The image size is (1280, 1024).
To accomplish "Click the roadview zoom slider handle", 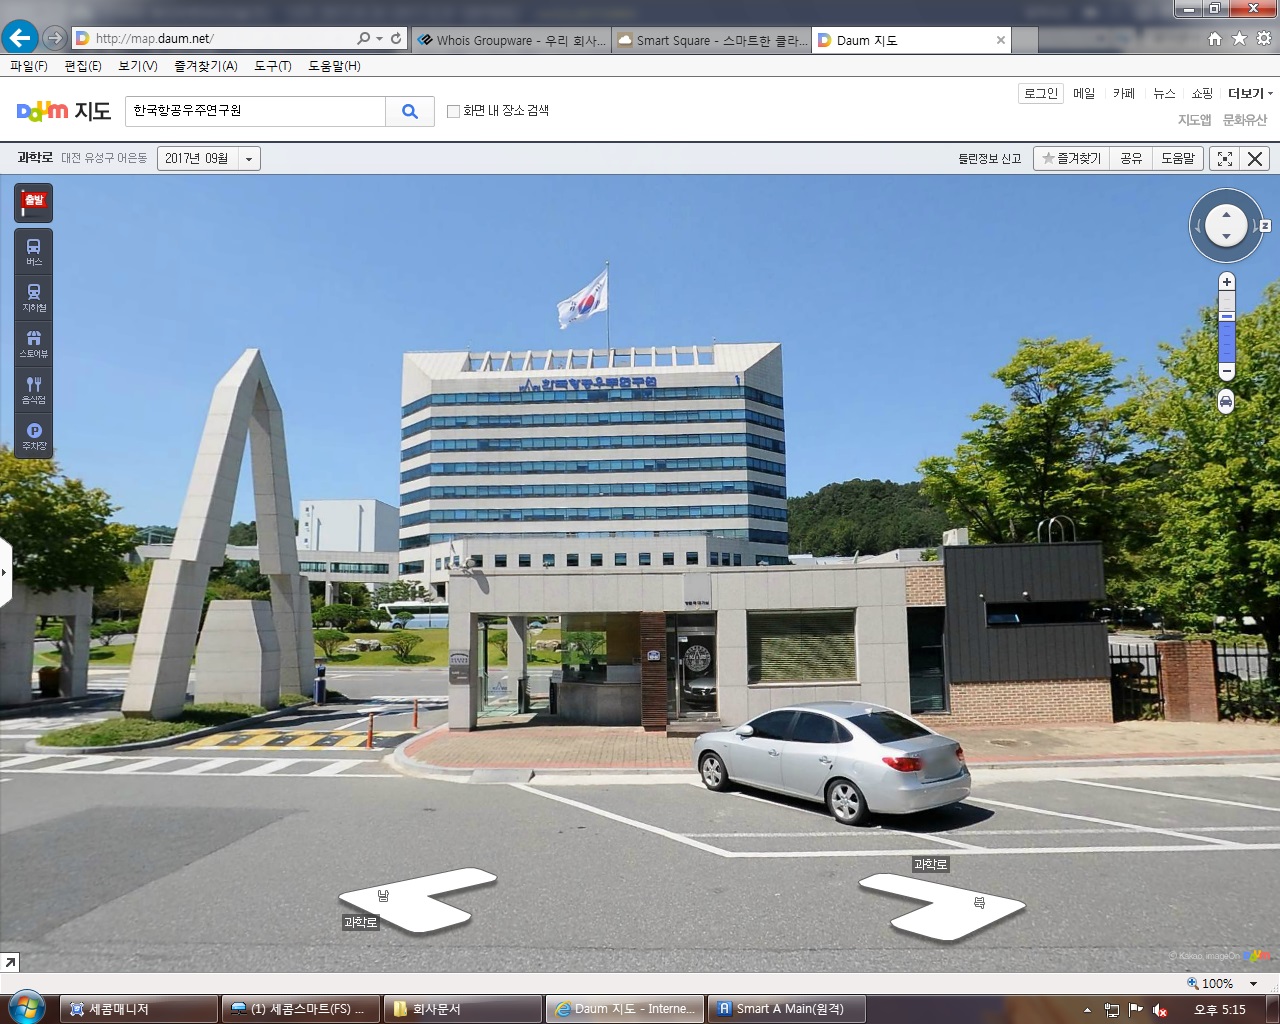I will [x=1227, y=316].
